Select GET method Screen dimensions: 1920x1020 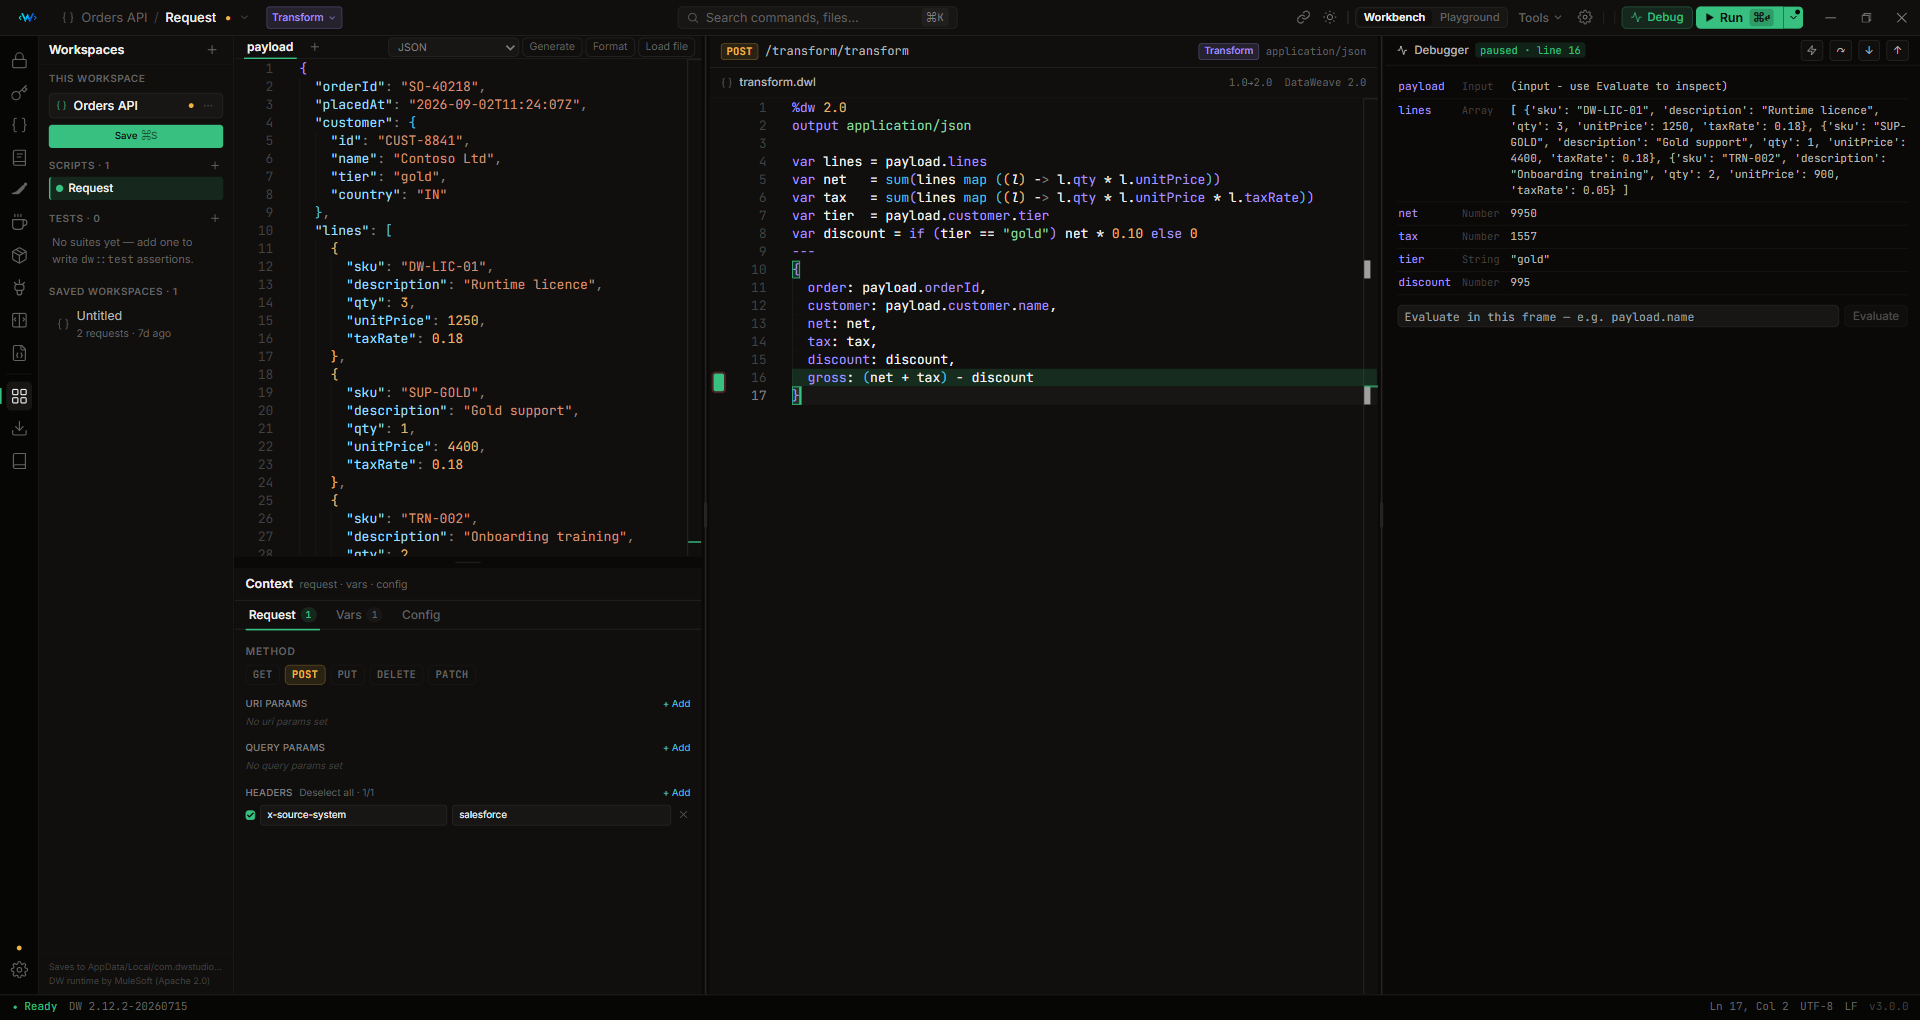pyautogui.click(x=262, y=675)
